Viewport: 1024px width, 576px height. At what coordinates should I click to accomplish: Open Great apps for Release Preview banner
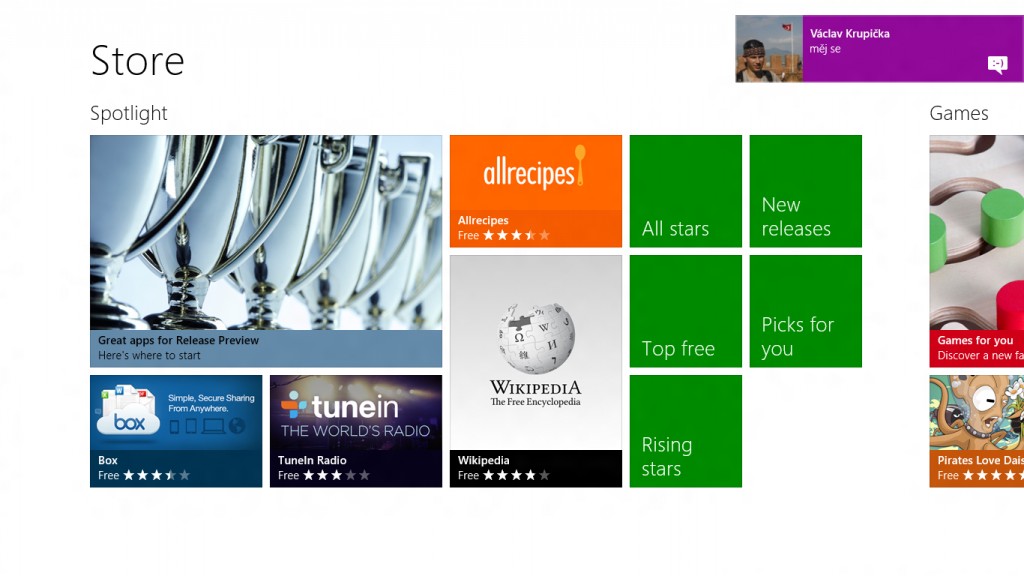(266, 251)
